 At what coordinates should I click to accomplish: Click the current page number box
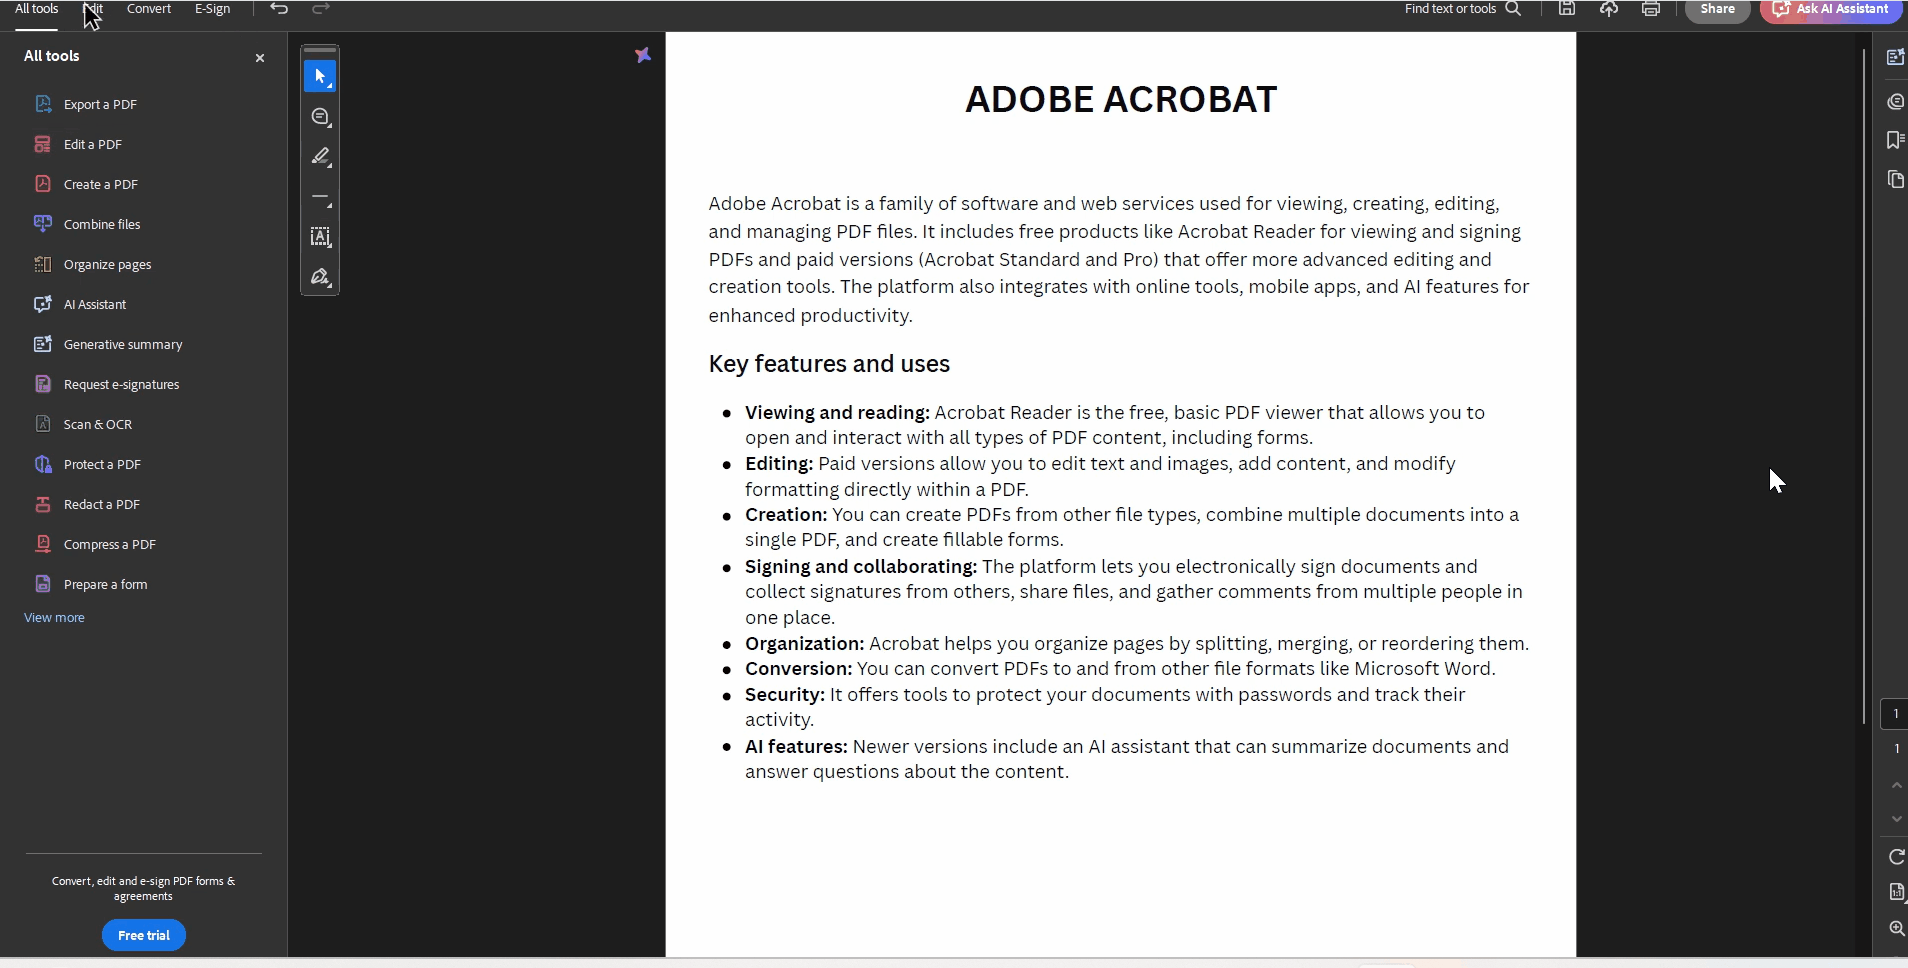pyautogui.click(x=1895, y=714)
